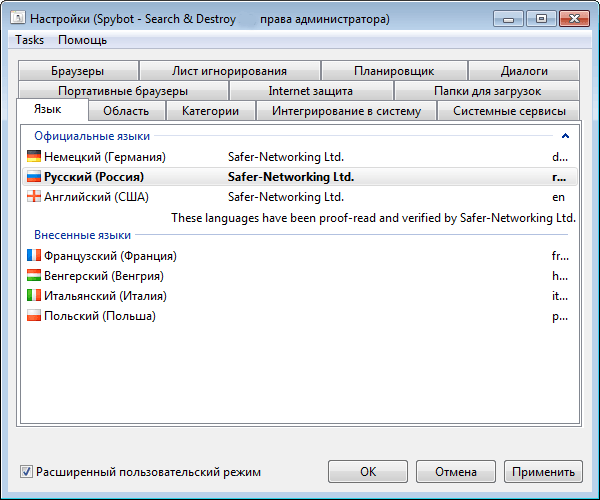Click the Применить button
The height and width of the screenshot is (500, 600).
coord(543,472)
